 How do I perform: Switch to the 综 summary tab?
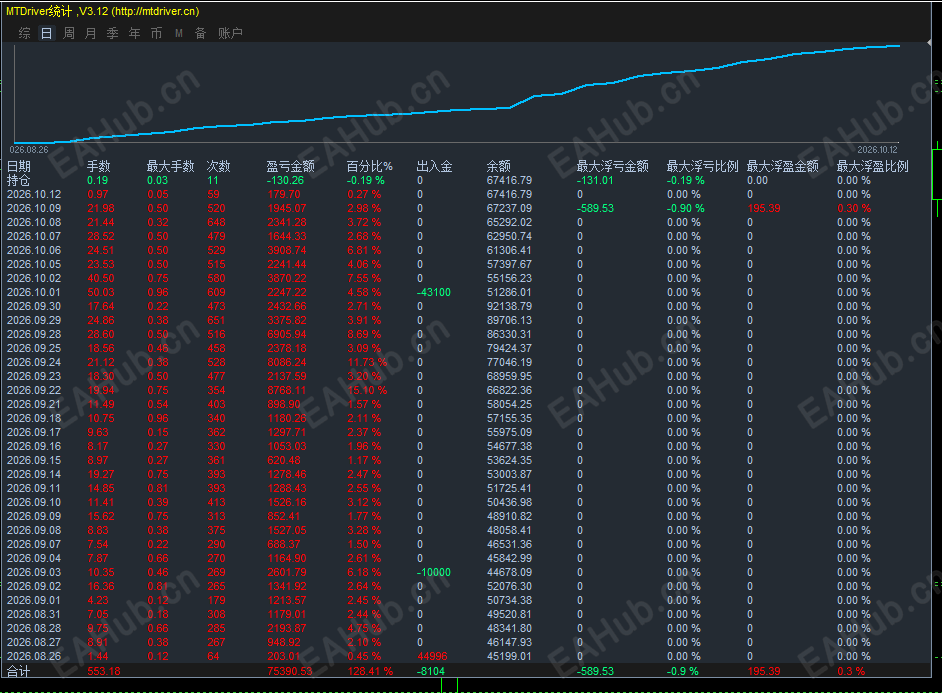tap(25, 33)
